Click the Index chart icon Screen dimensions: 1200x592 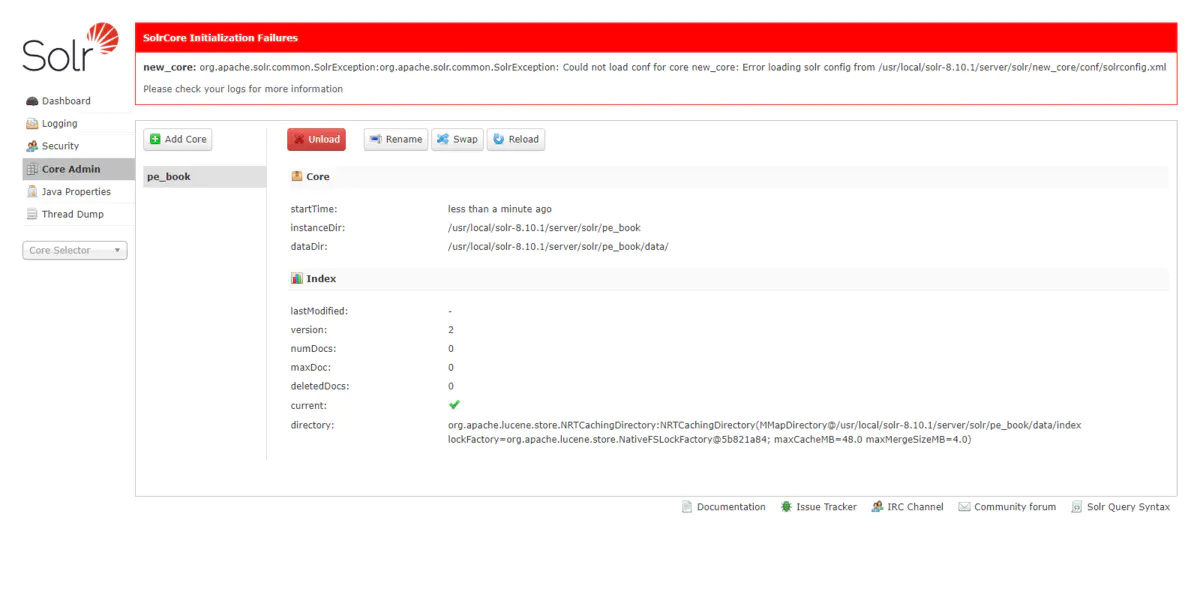pos(297,278)
